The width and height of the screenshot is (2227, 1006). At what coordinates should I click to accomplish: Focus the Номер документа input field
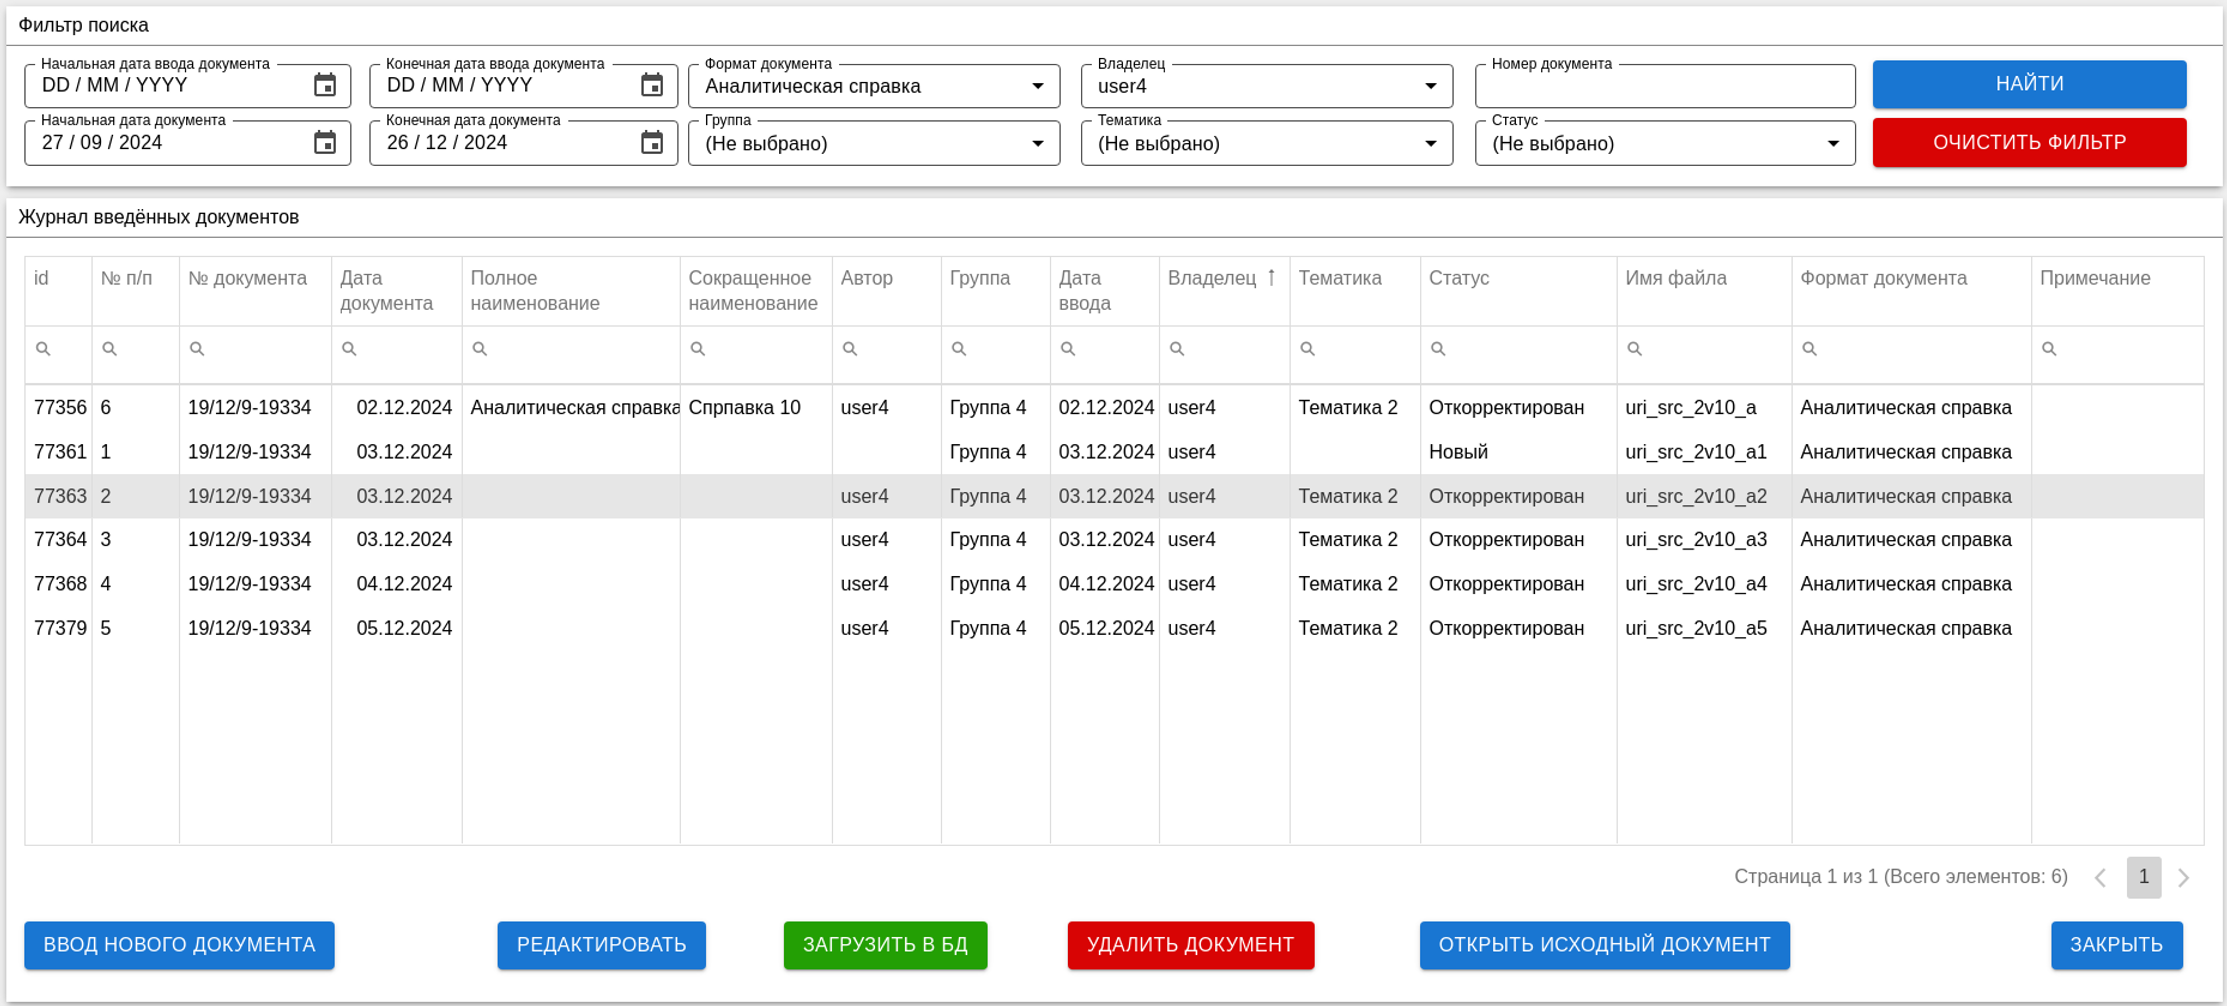pos(1663,88)
